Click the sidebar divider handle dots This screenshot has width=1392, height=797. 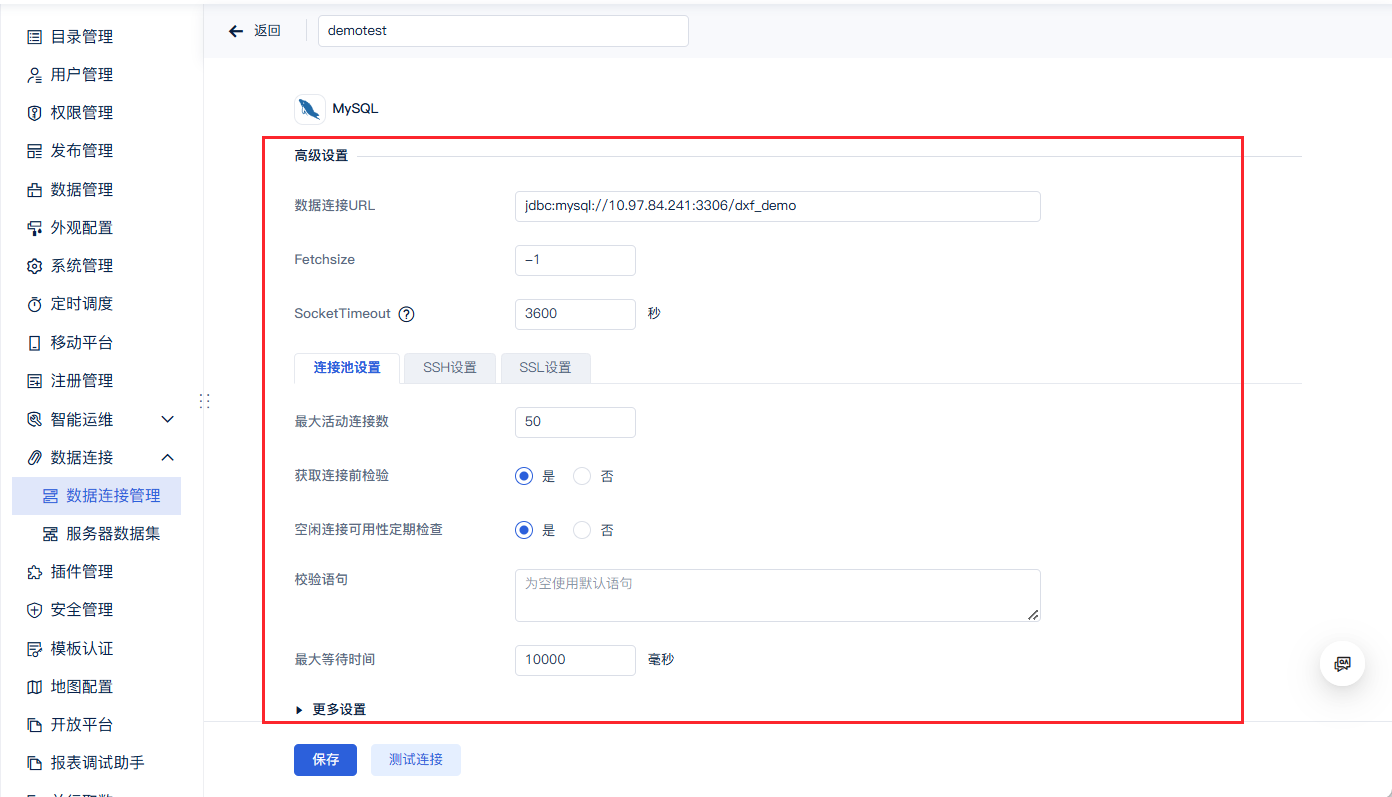pos(204,401)
